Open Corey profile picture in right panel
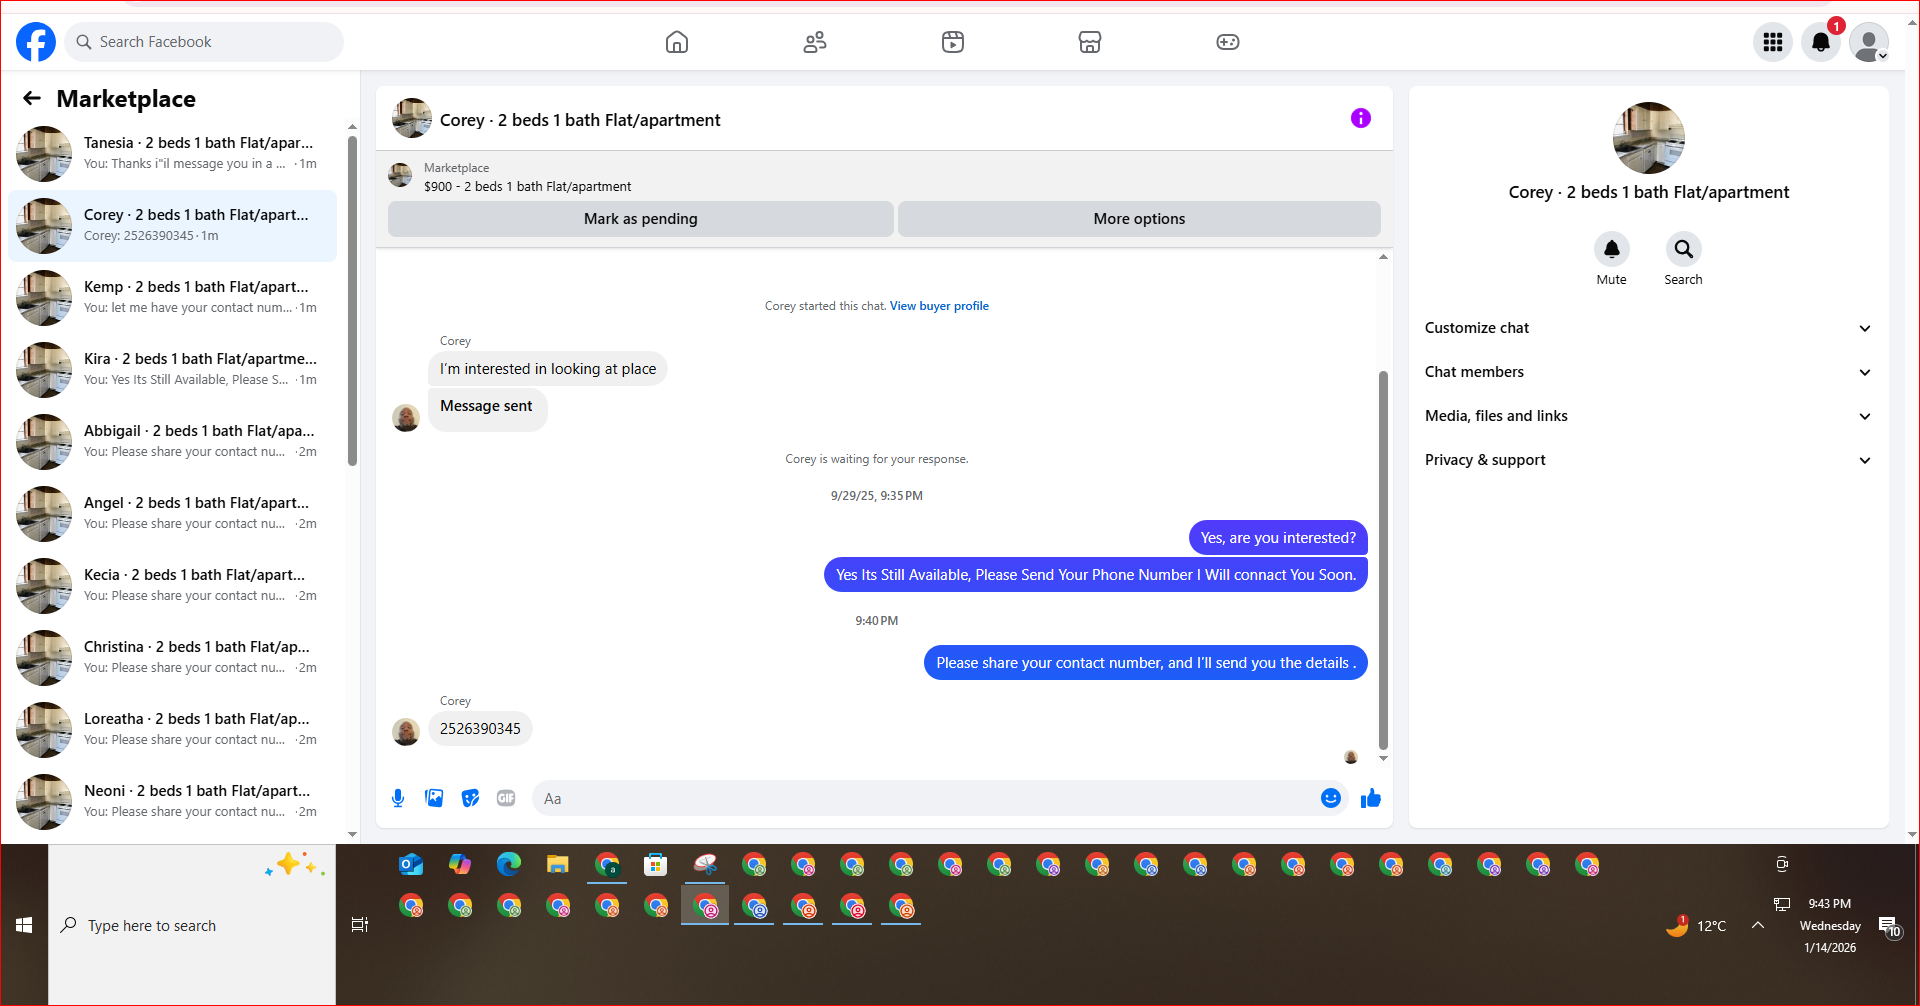This screenshot has height=1006, width=1920. click(x=1649, y=138)
